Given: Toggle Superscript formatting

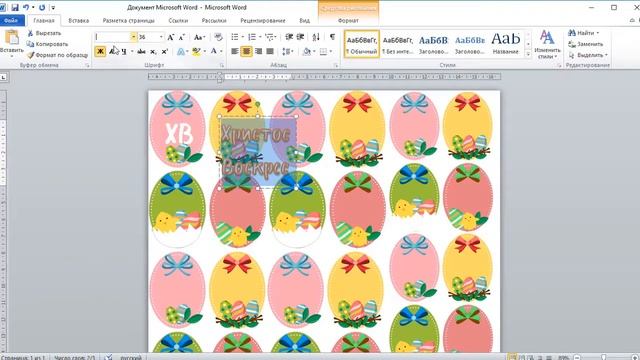Looking at the screenshot, I should [x=164, y=51].
